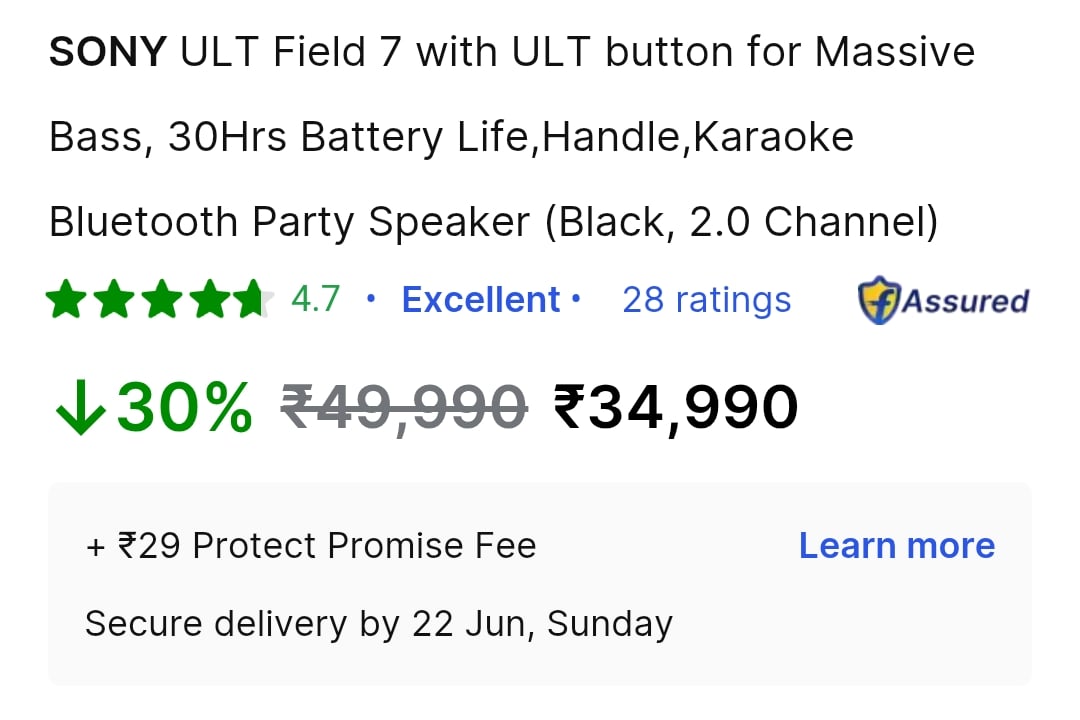Image resolution: width=1080 pixels, height=720 pixels.
Task: Click the Bluetooth Party Speaker title line
Action: 493,223
